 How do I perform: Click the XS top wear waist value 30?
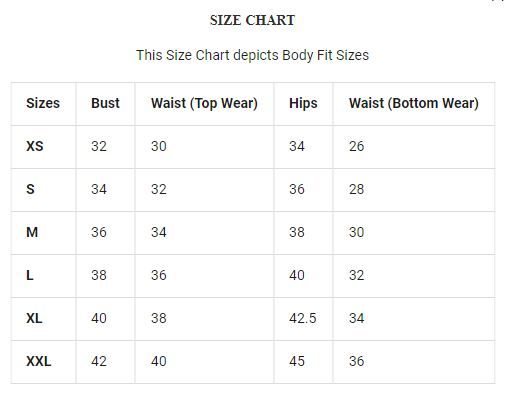pyautogui.click(x=158, y=146)
